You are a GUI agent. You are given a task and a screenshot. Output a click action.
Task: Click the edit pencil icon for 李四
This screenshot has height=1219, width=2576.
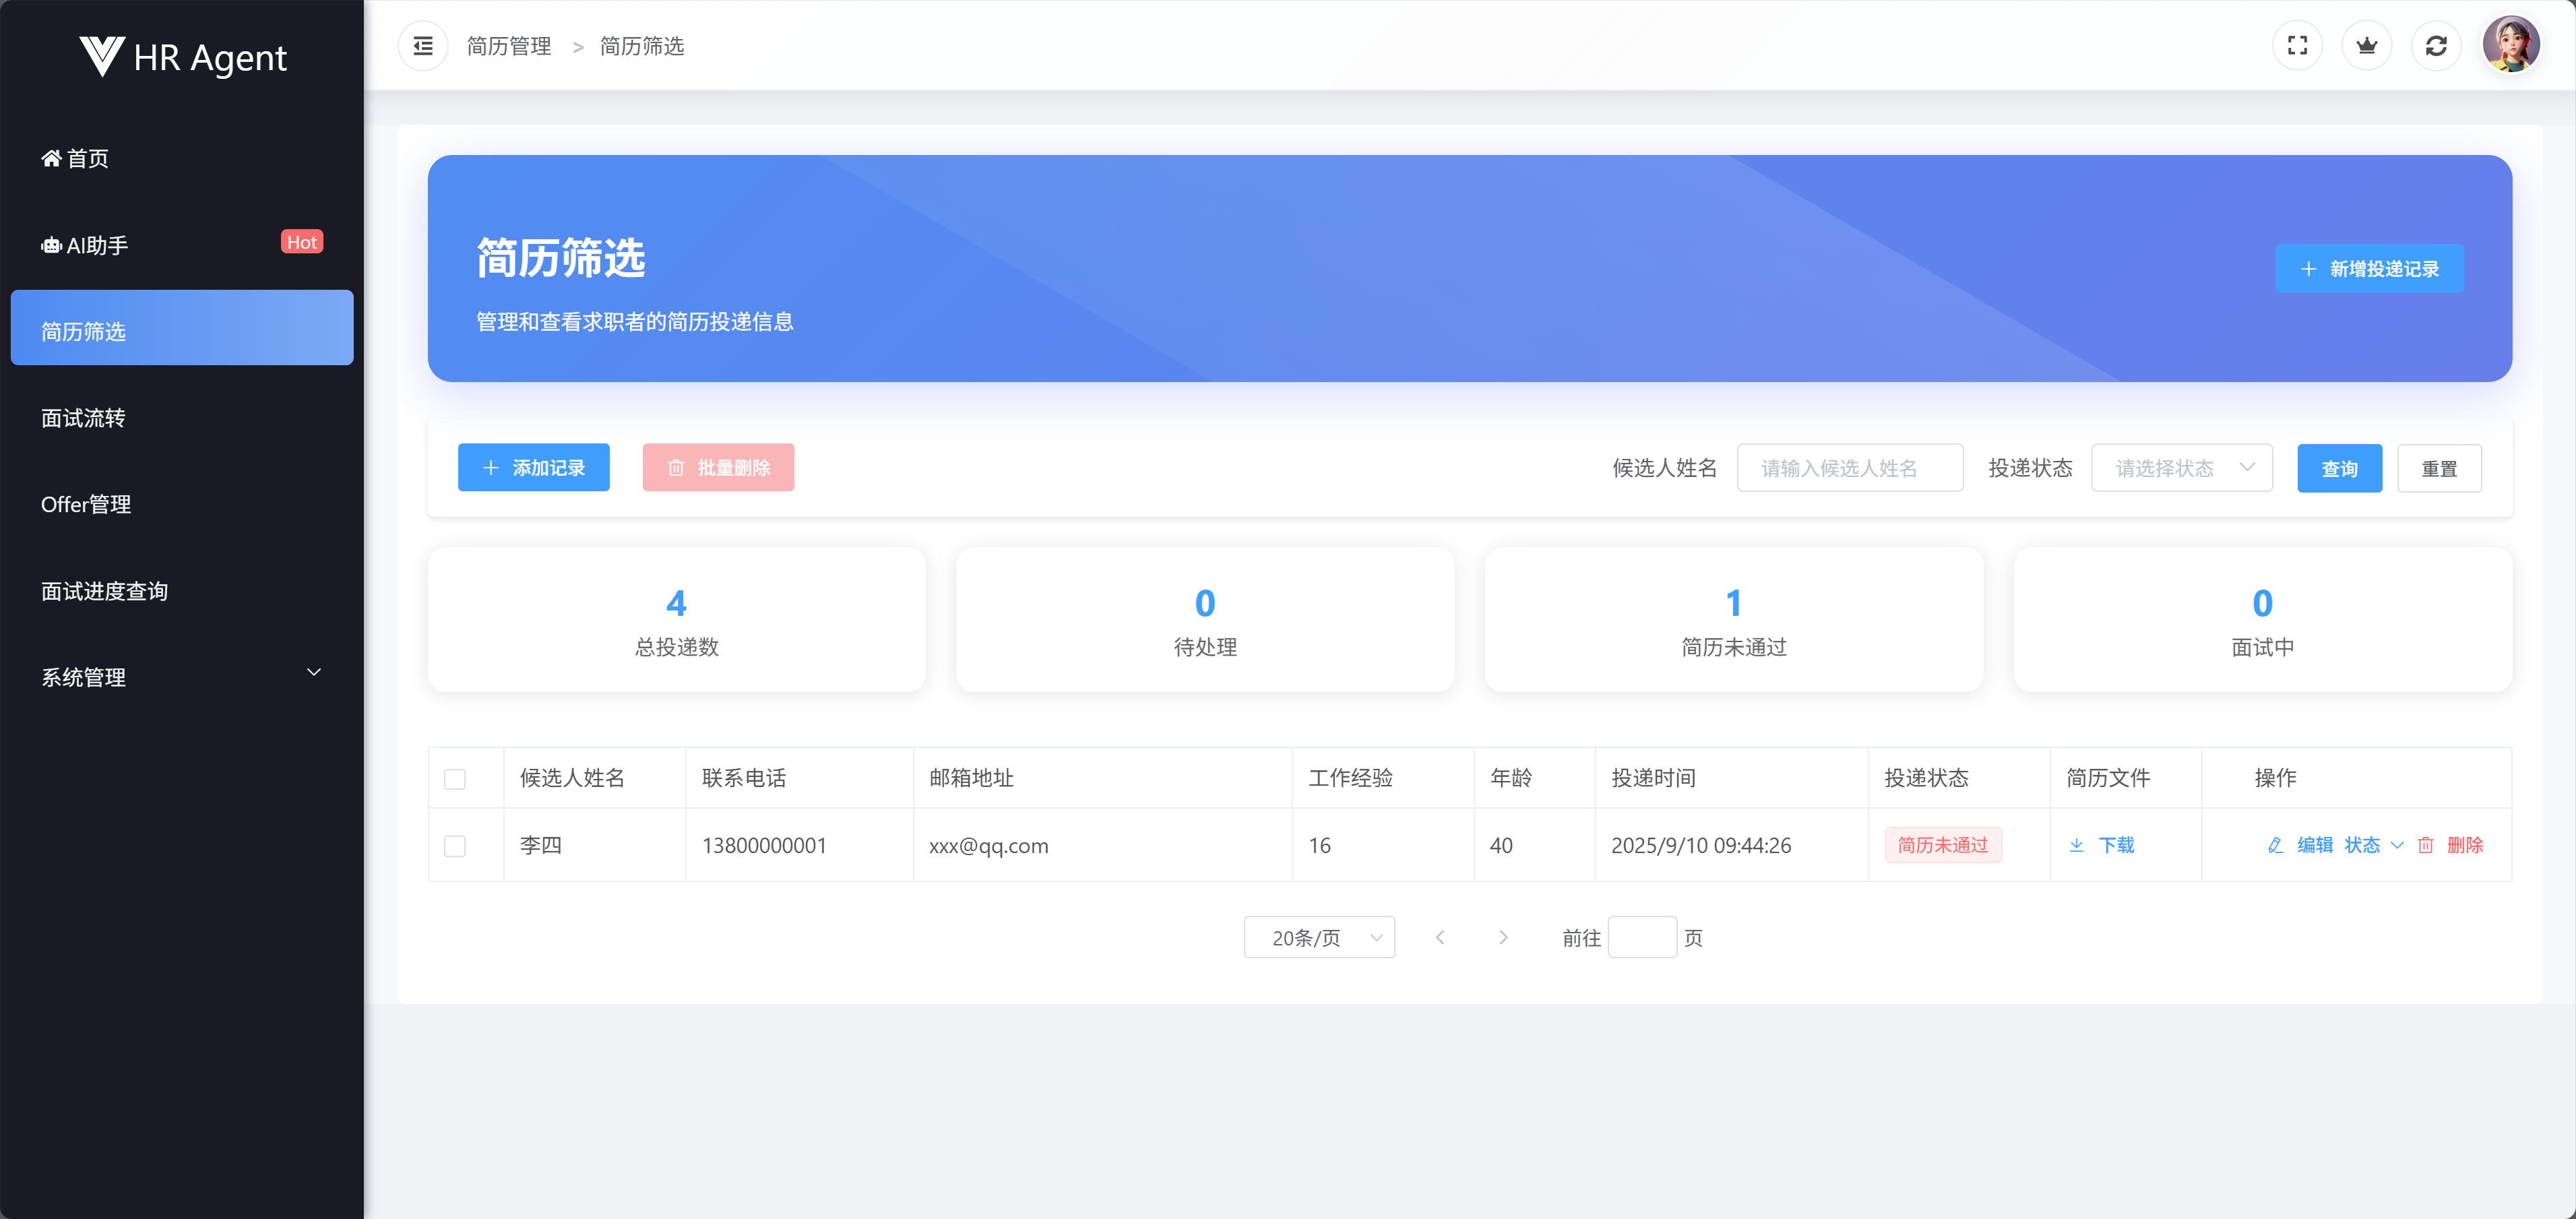pos(2275,845)
